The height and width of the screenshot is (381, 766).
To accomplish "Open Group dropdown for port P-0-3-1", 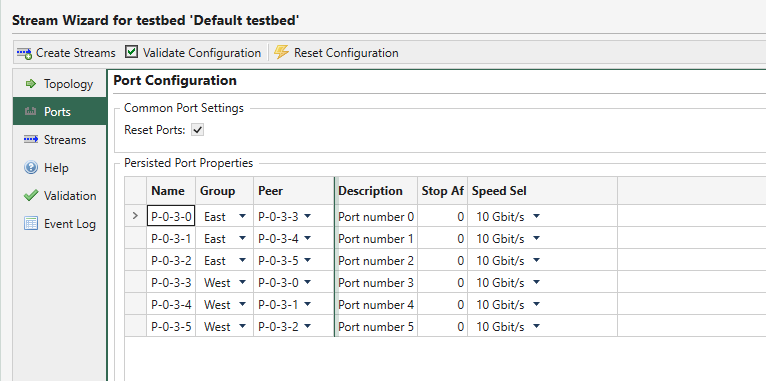I will tap(242, 238).
